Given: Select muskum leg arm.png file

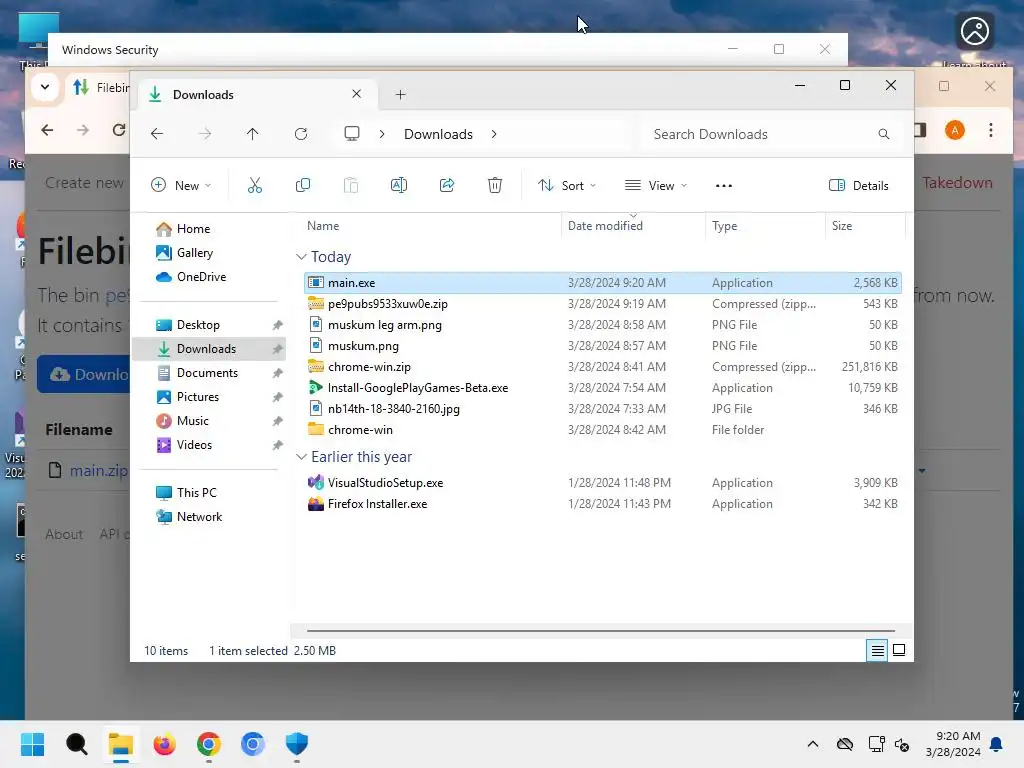Looking at the screenshot, I should tap(602, 325).
